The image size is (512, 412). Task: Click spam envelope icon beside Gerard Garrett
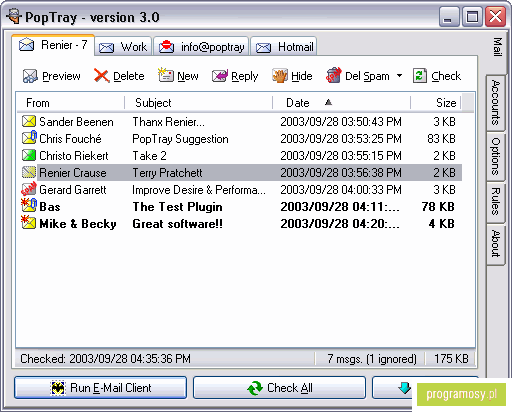29,189
